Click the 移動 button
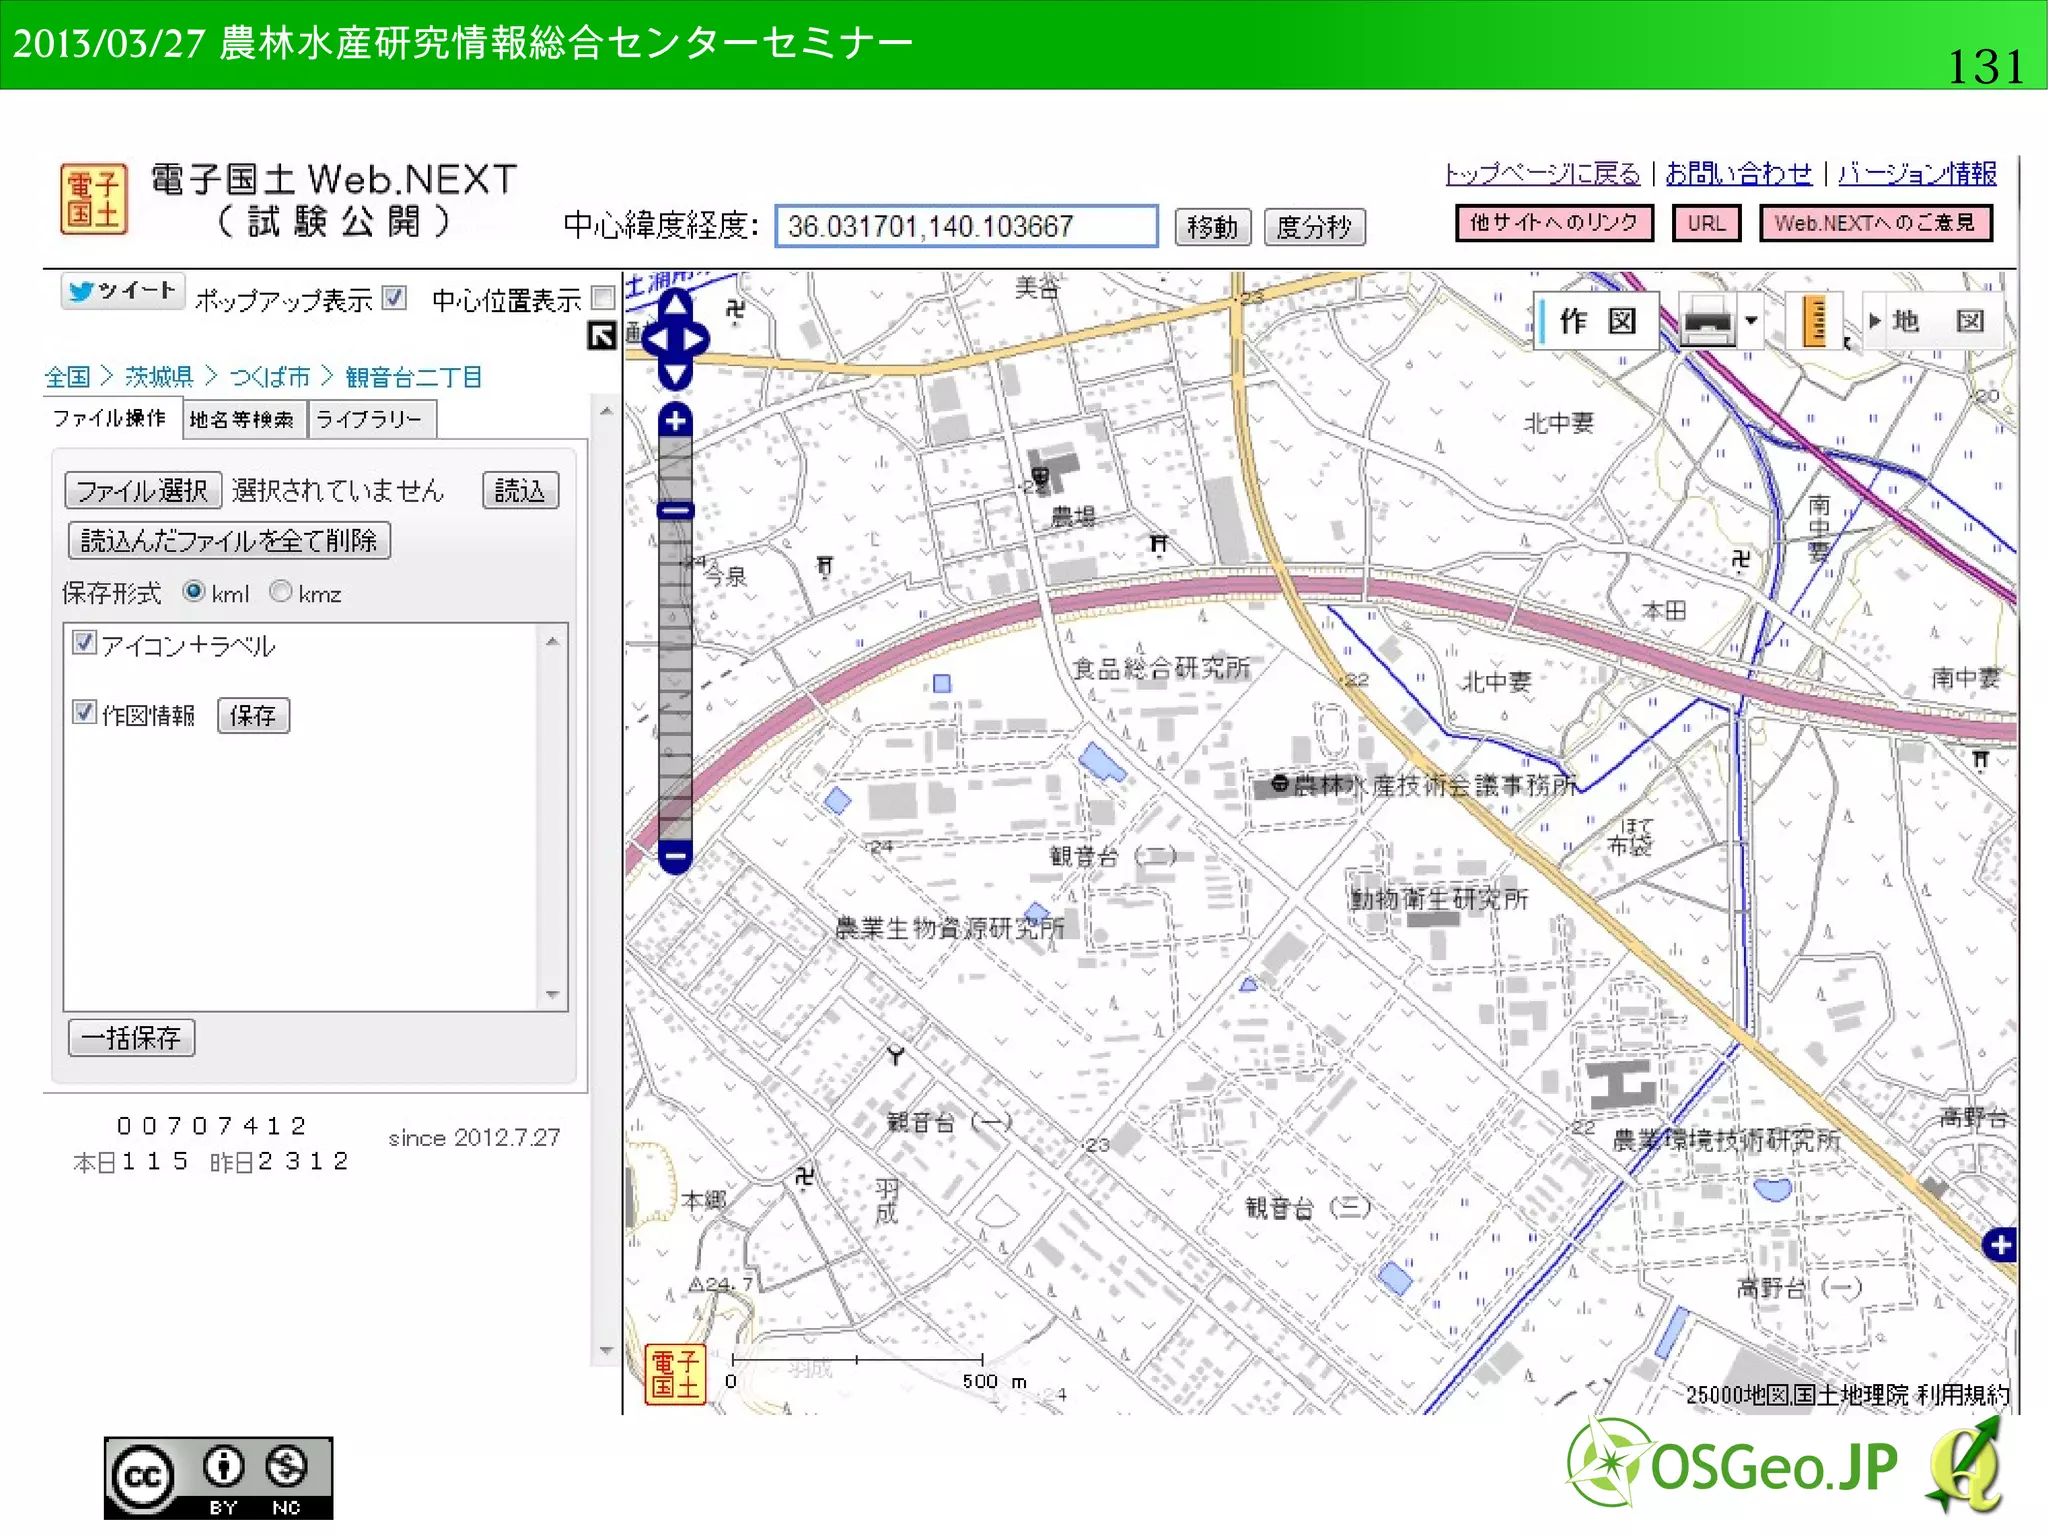This screenshot has height=1535, width=2048. (x=1212, y=227)
